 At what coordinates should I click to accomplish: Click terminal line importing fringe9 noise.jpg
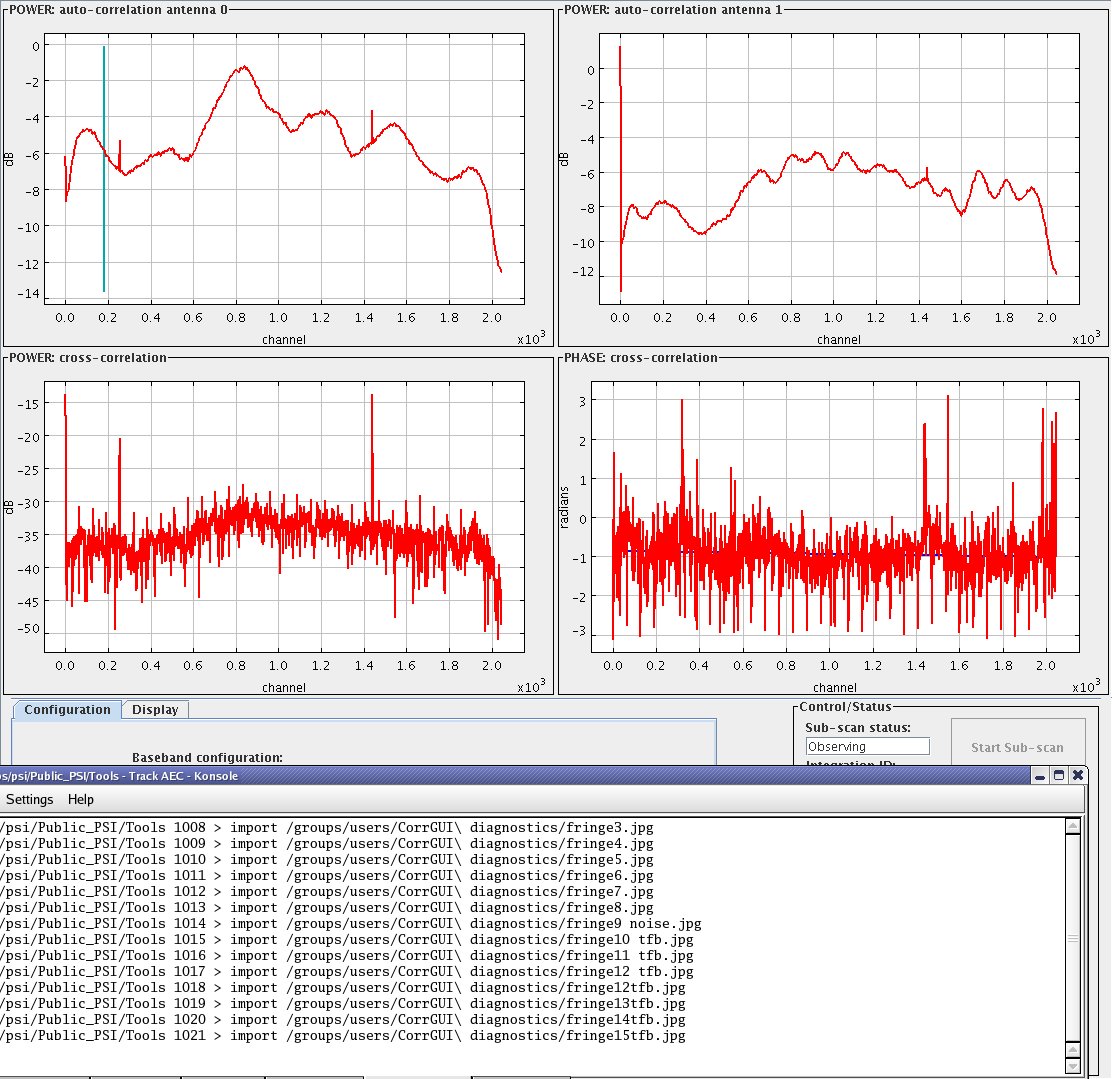tap(351, 924)
